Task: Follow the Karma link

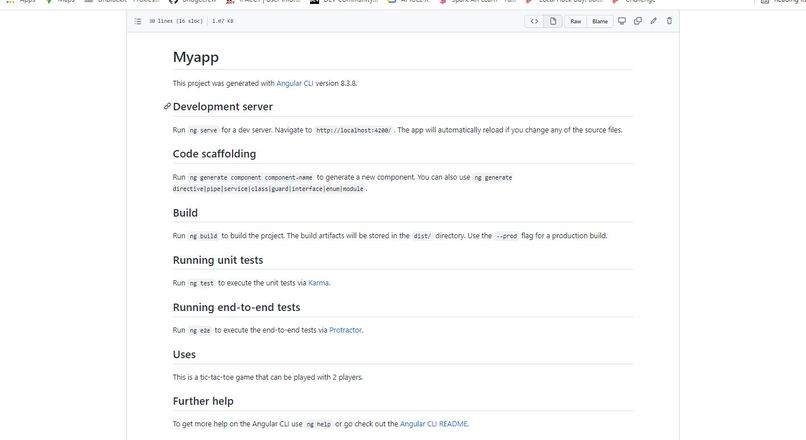Action: click(x=318, y=283)
